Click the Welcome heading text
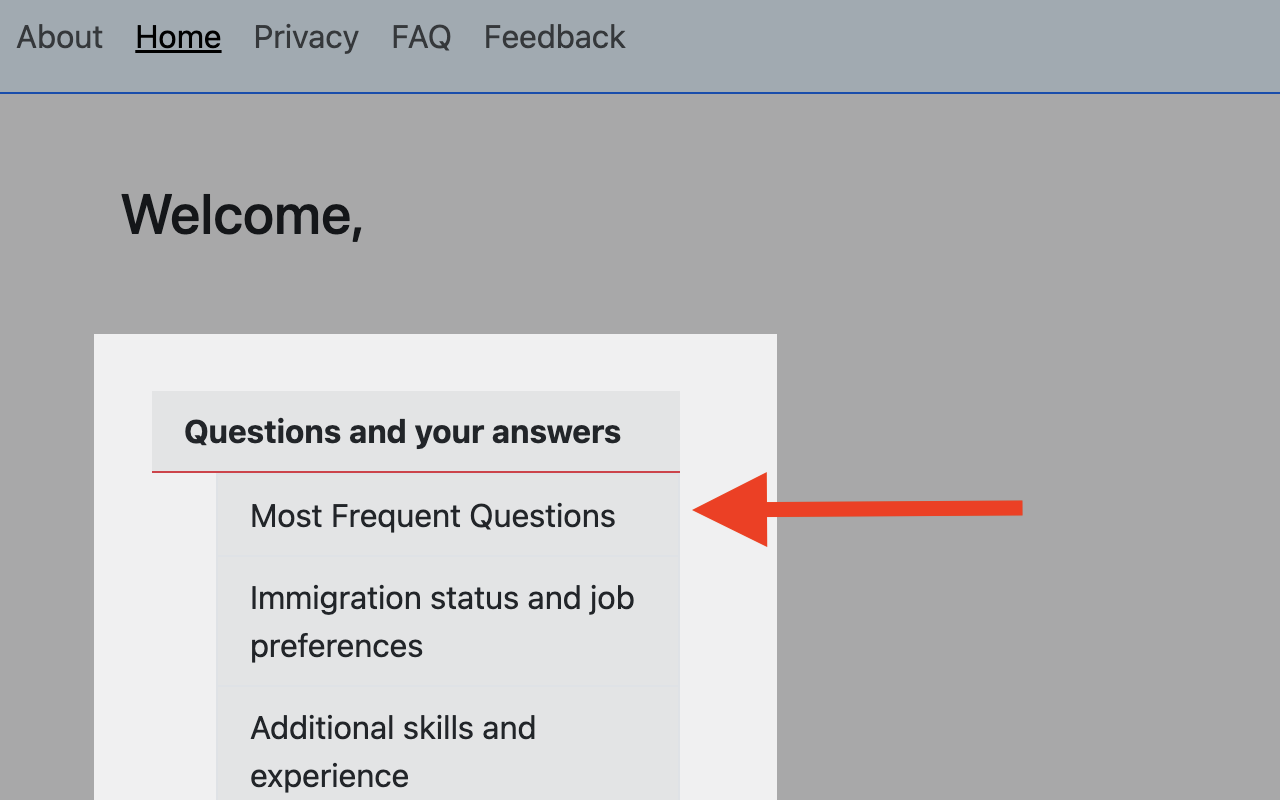 [x=241, y=214]
